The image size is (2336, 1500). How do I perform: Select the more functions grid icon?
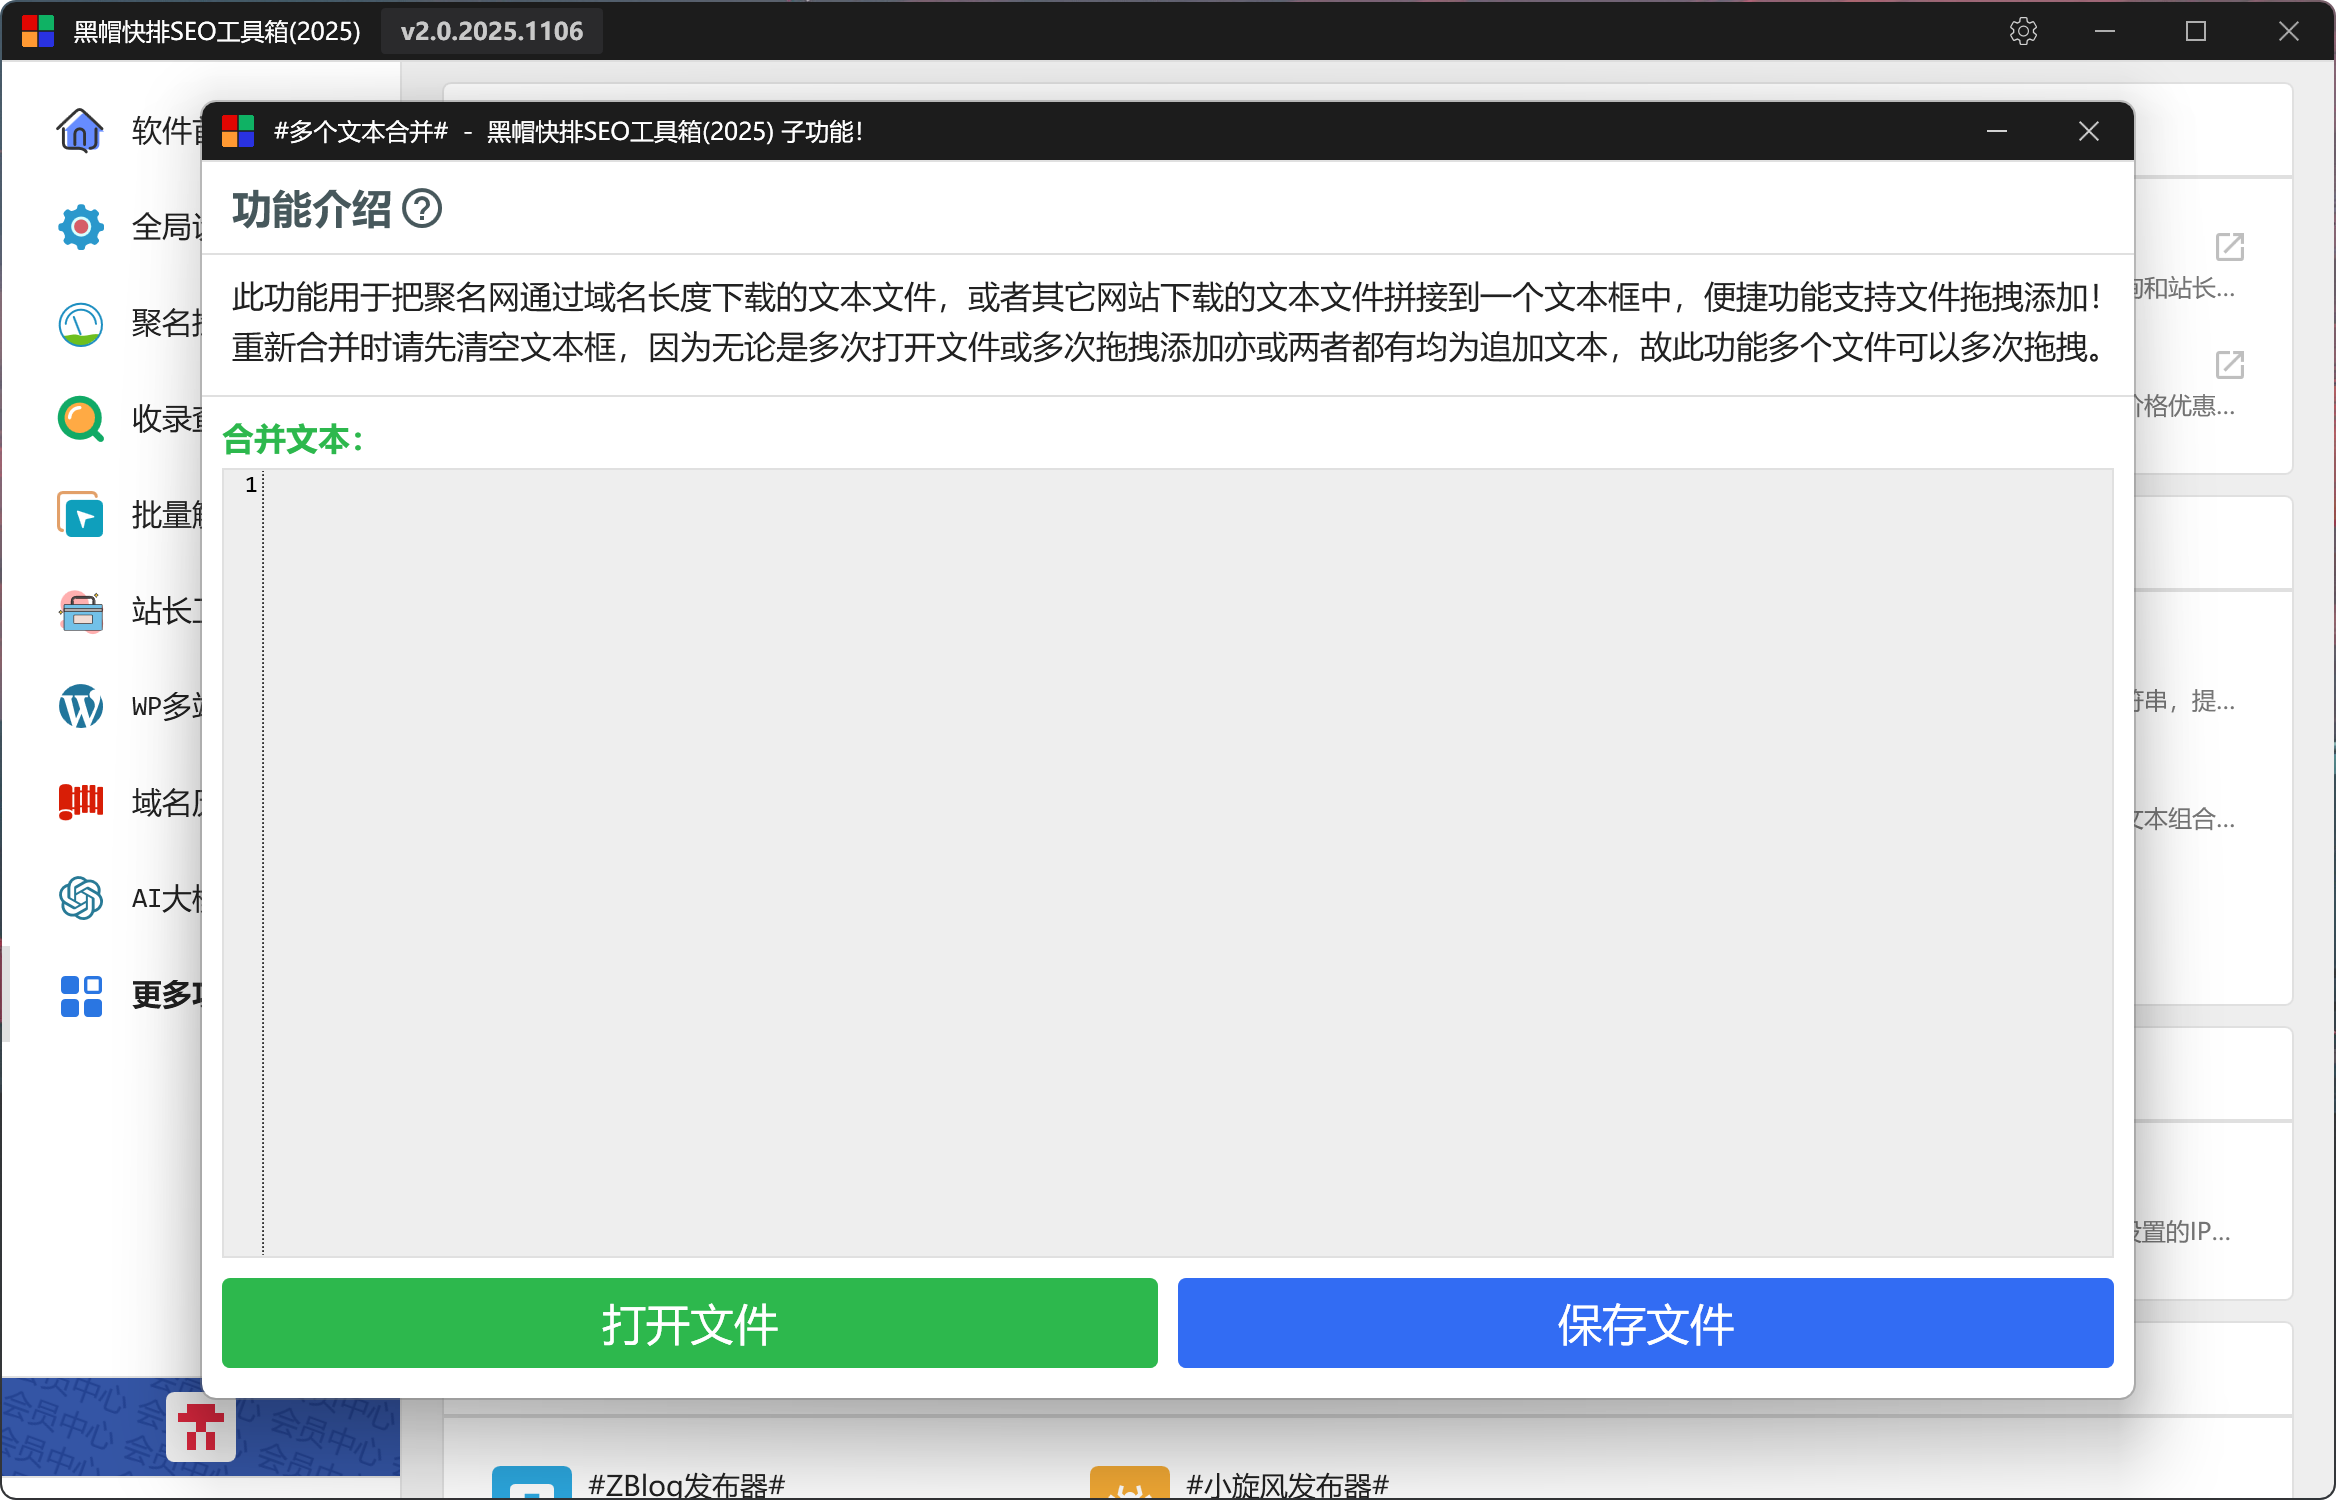(x=80, y=995)
